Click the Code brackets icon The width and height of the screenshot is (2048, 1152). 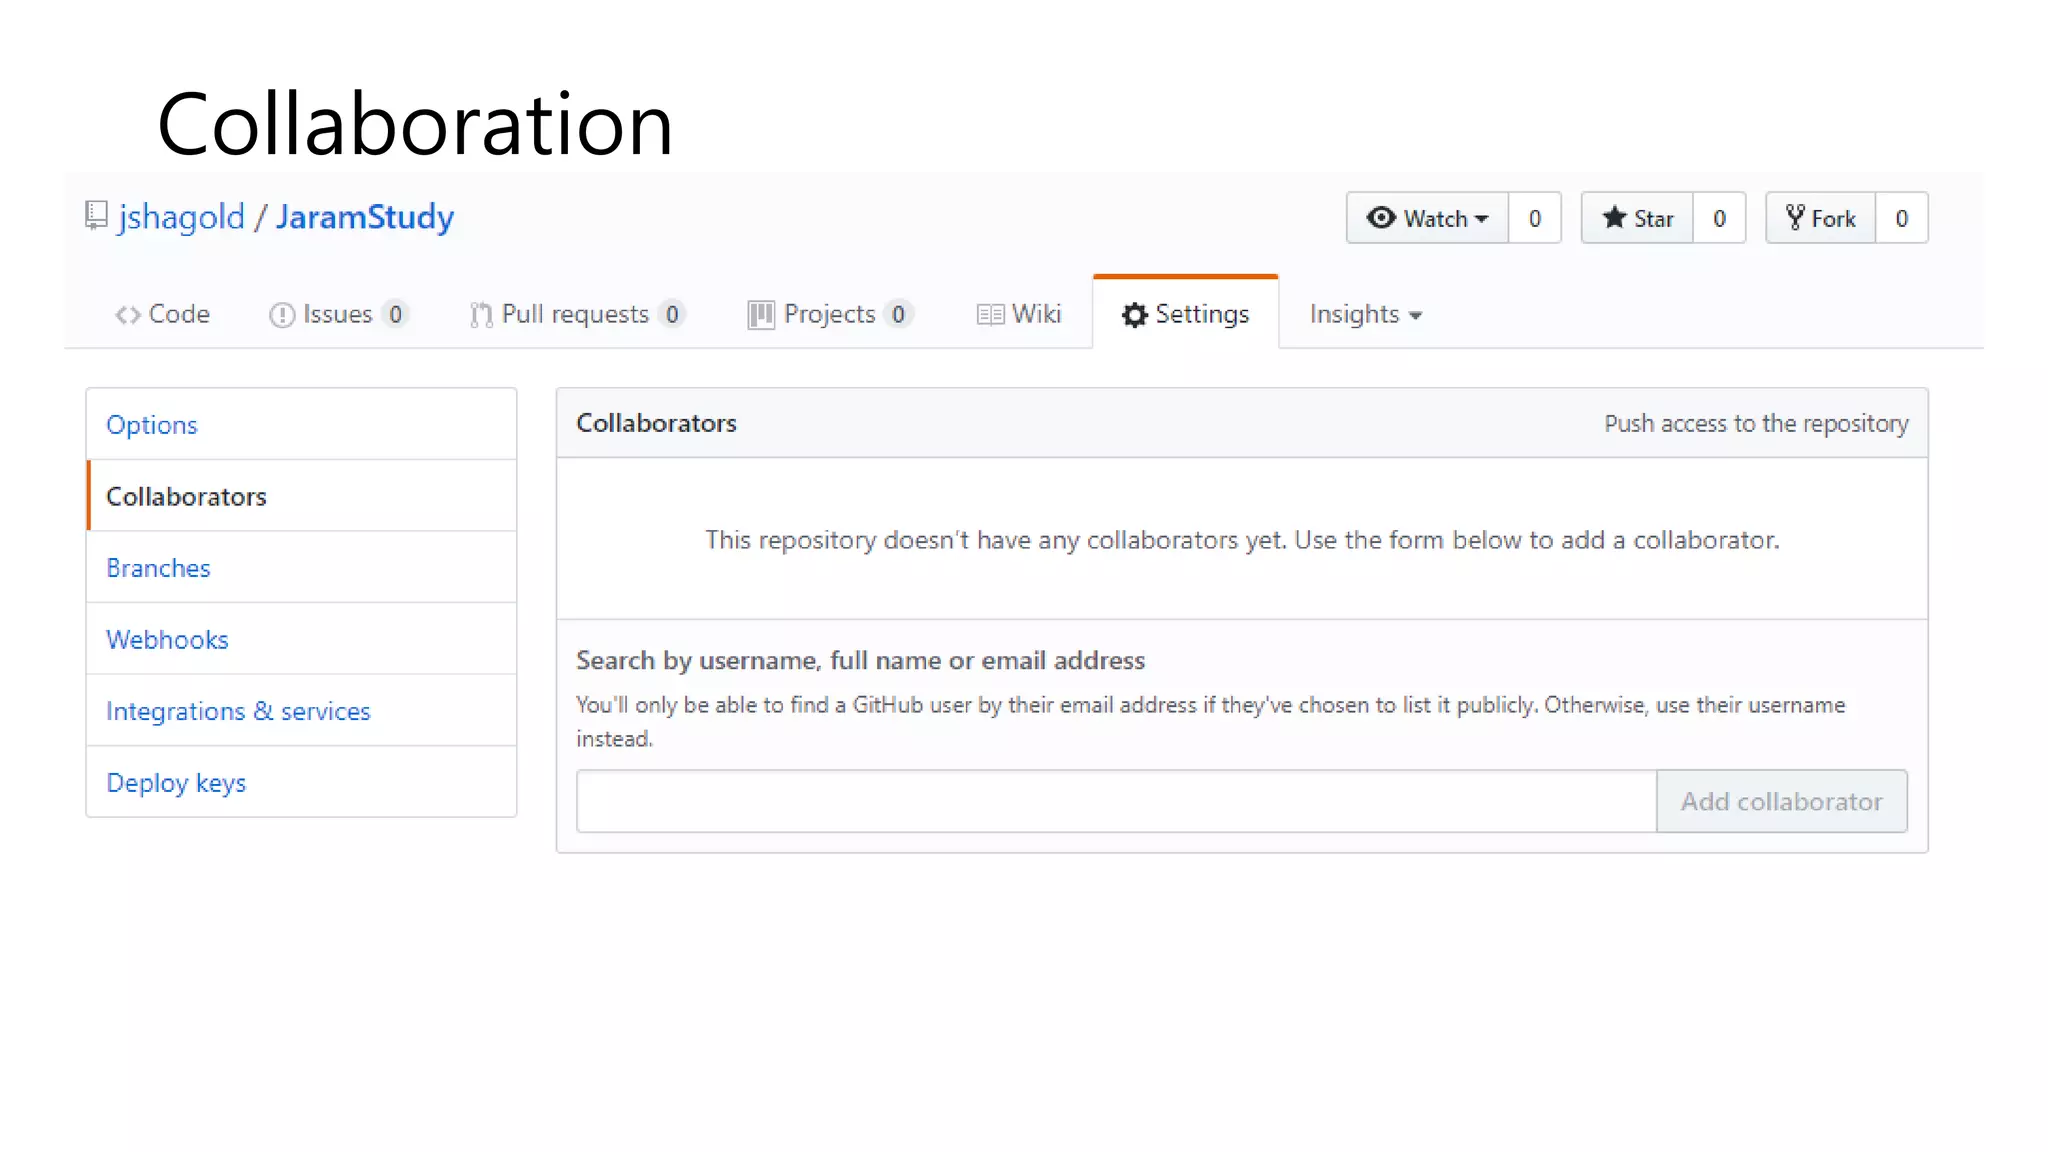click(127, 315)
